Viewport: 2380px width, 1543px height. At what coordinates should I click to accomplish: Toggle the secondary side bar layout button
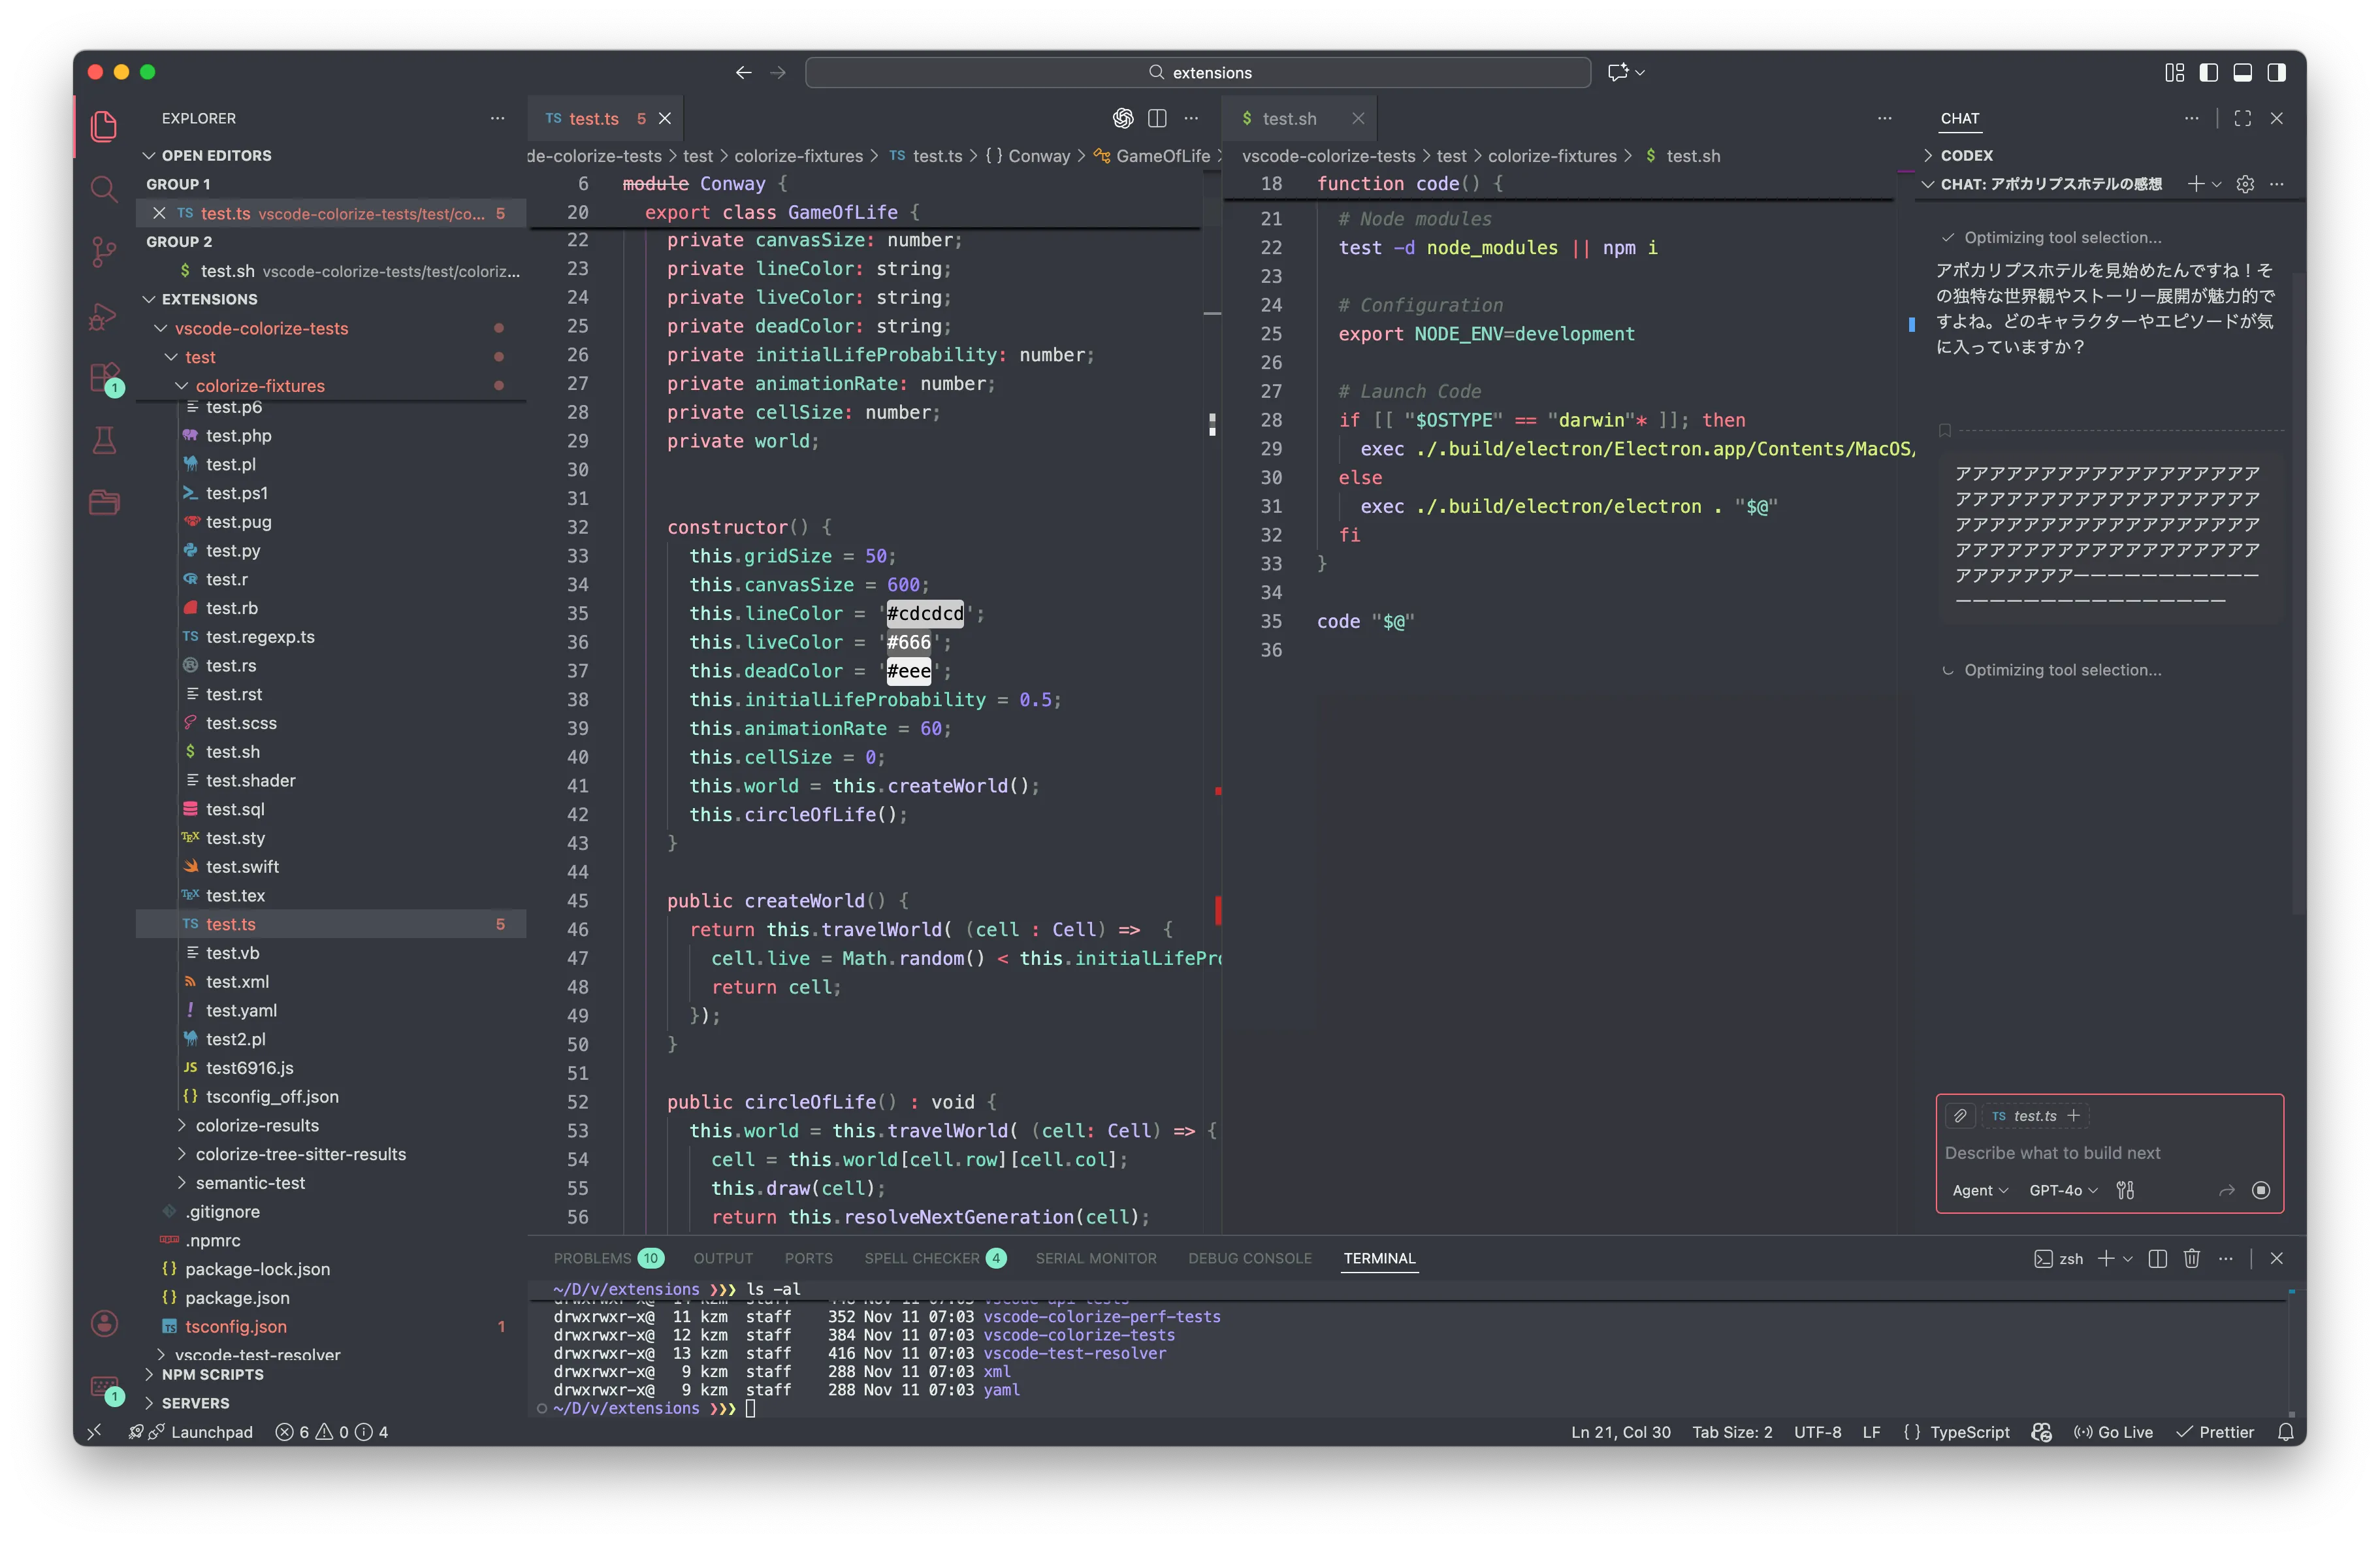click(2276, 72)
